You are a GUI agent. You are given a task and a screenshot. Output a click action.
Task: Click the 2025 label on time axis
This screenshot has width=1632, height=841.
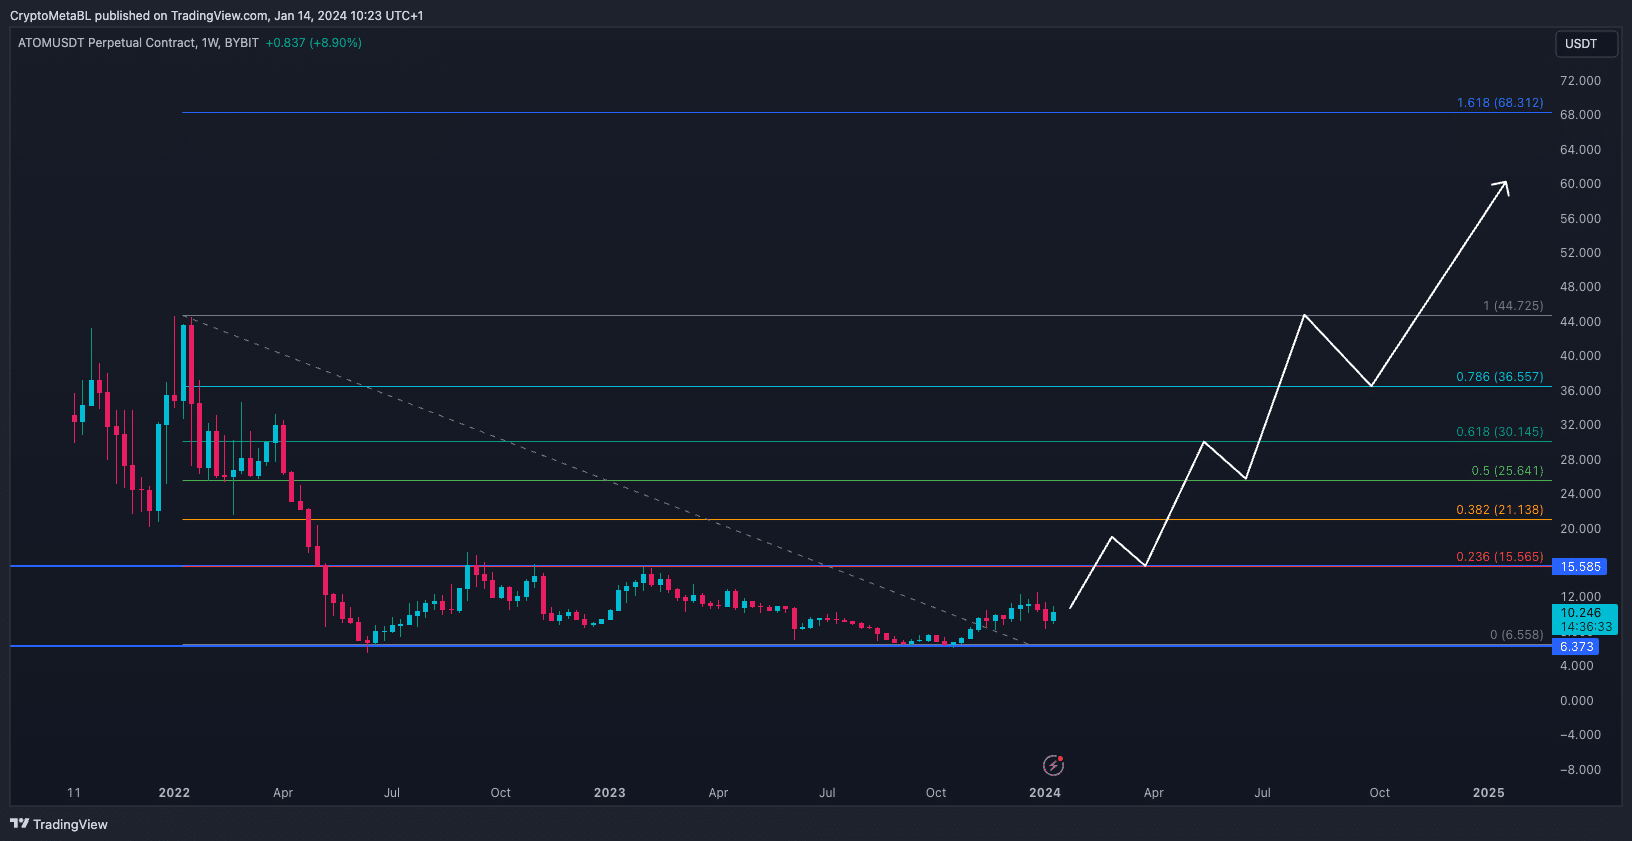(1488, 793)
